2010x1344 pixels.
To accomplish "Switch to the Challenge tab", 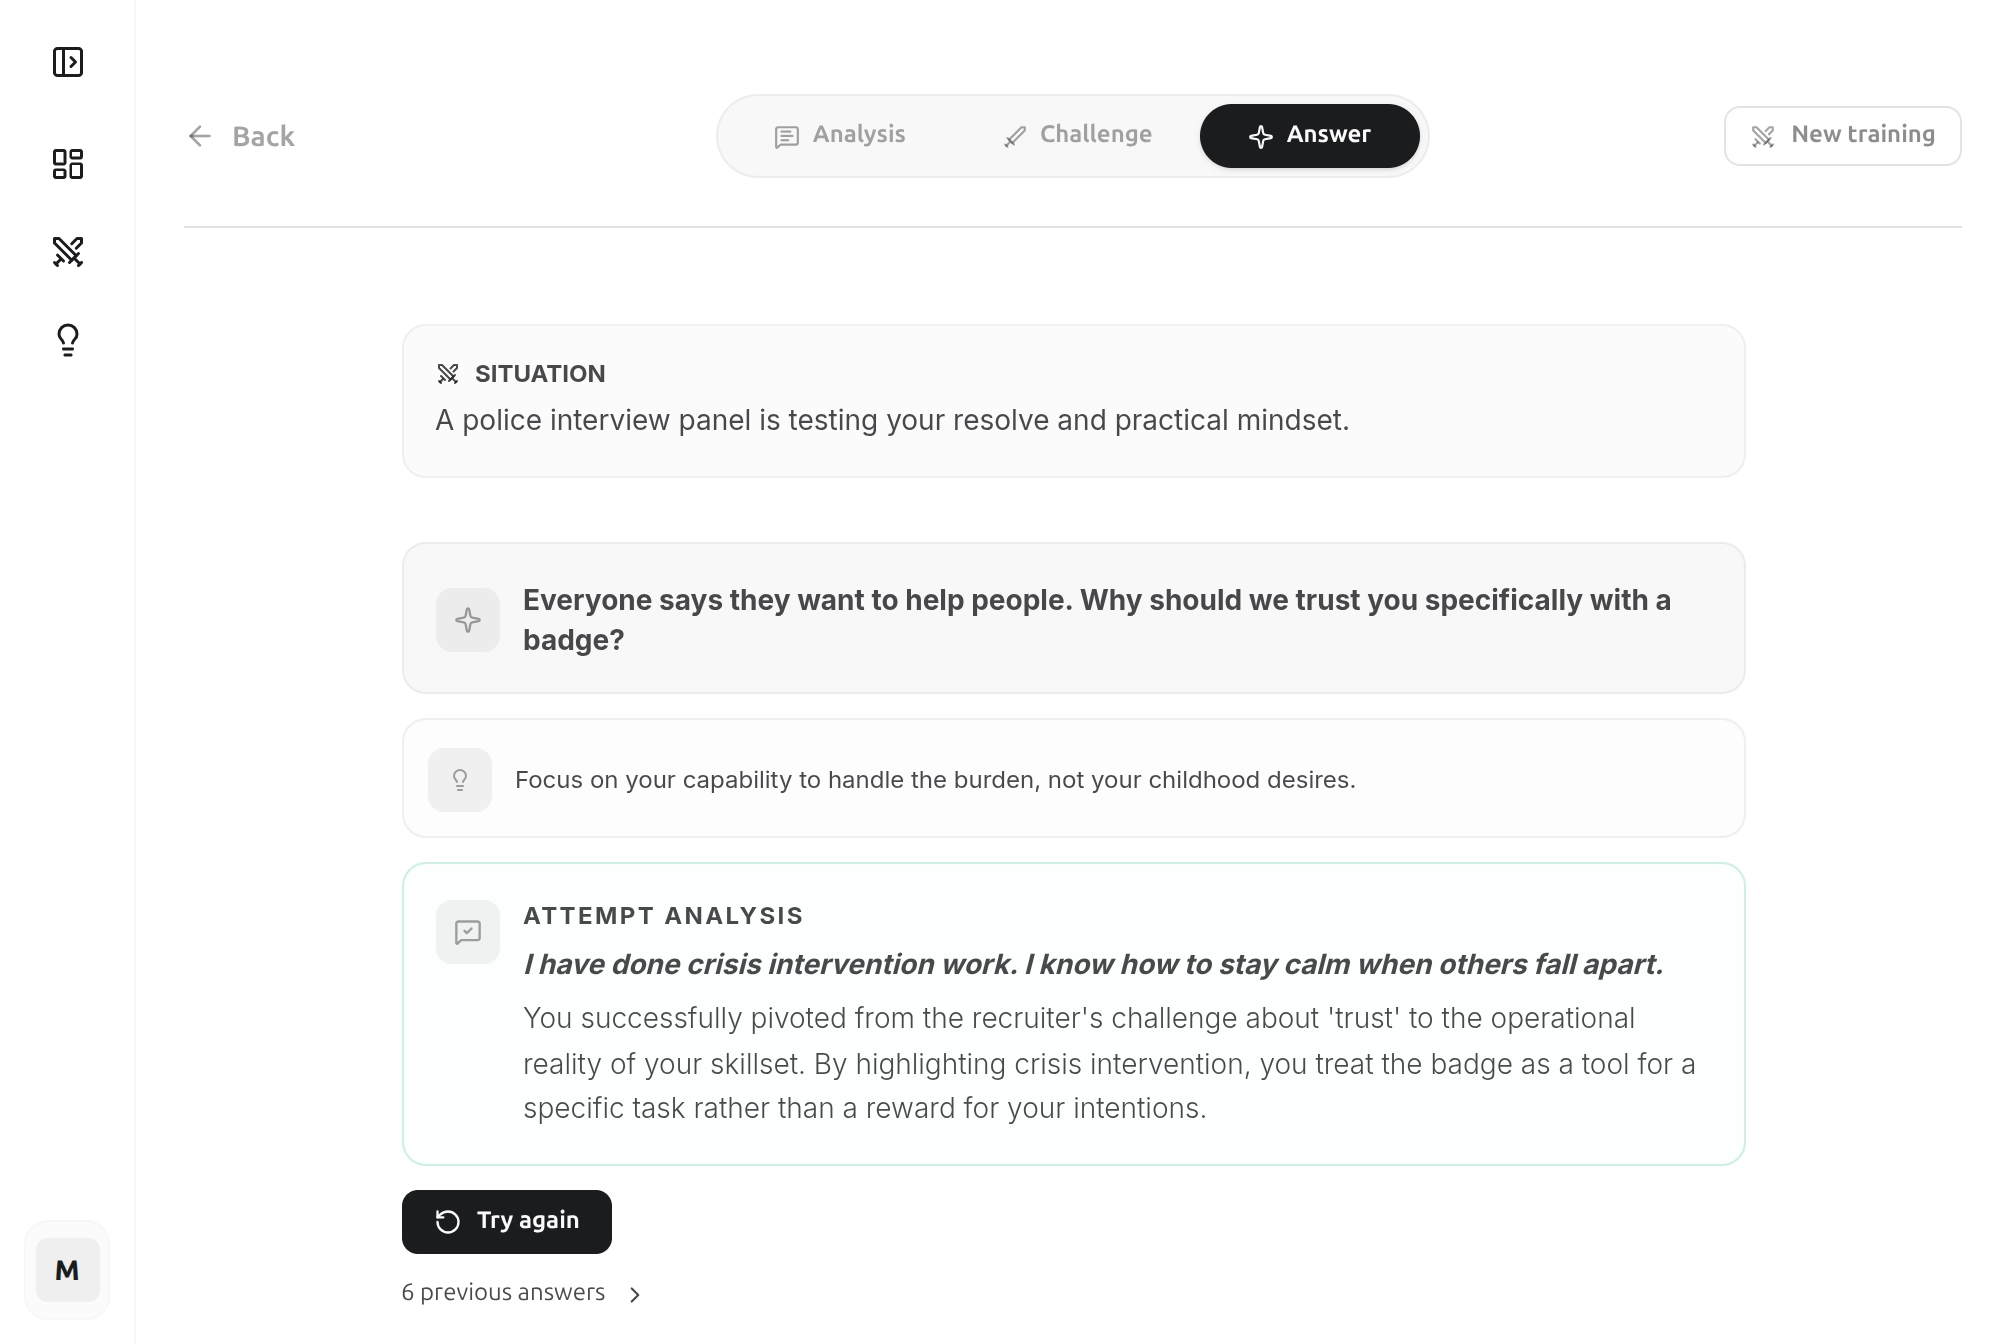I will tap(1077, 135).
